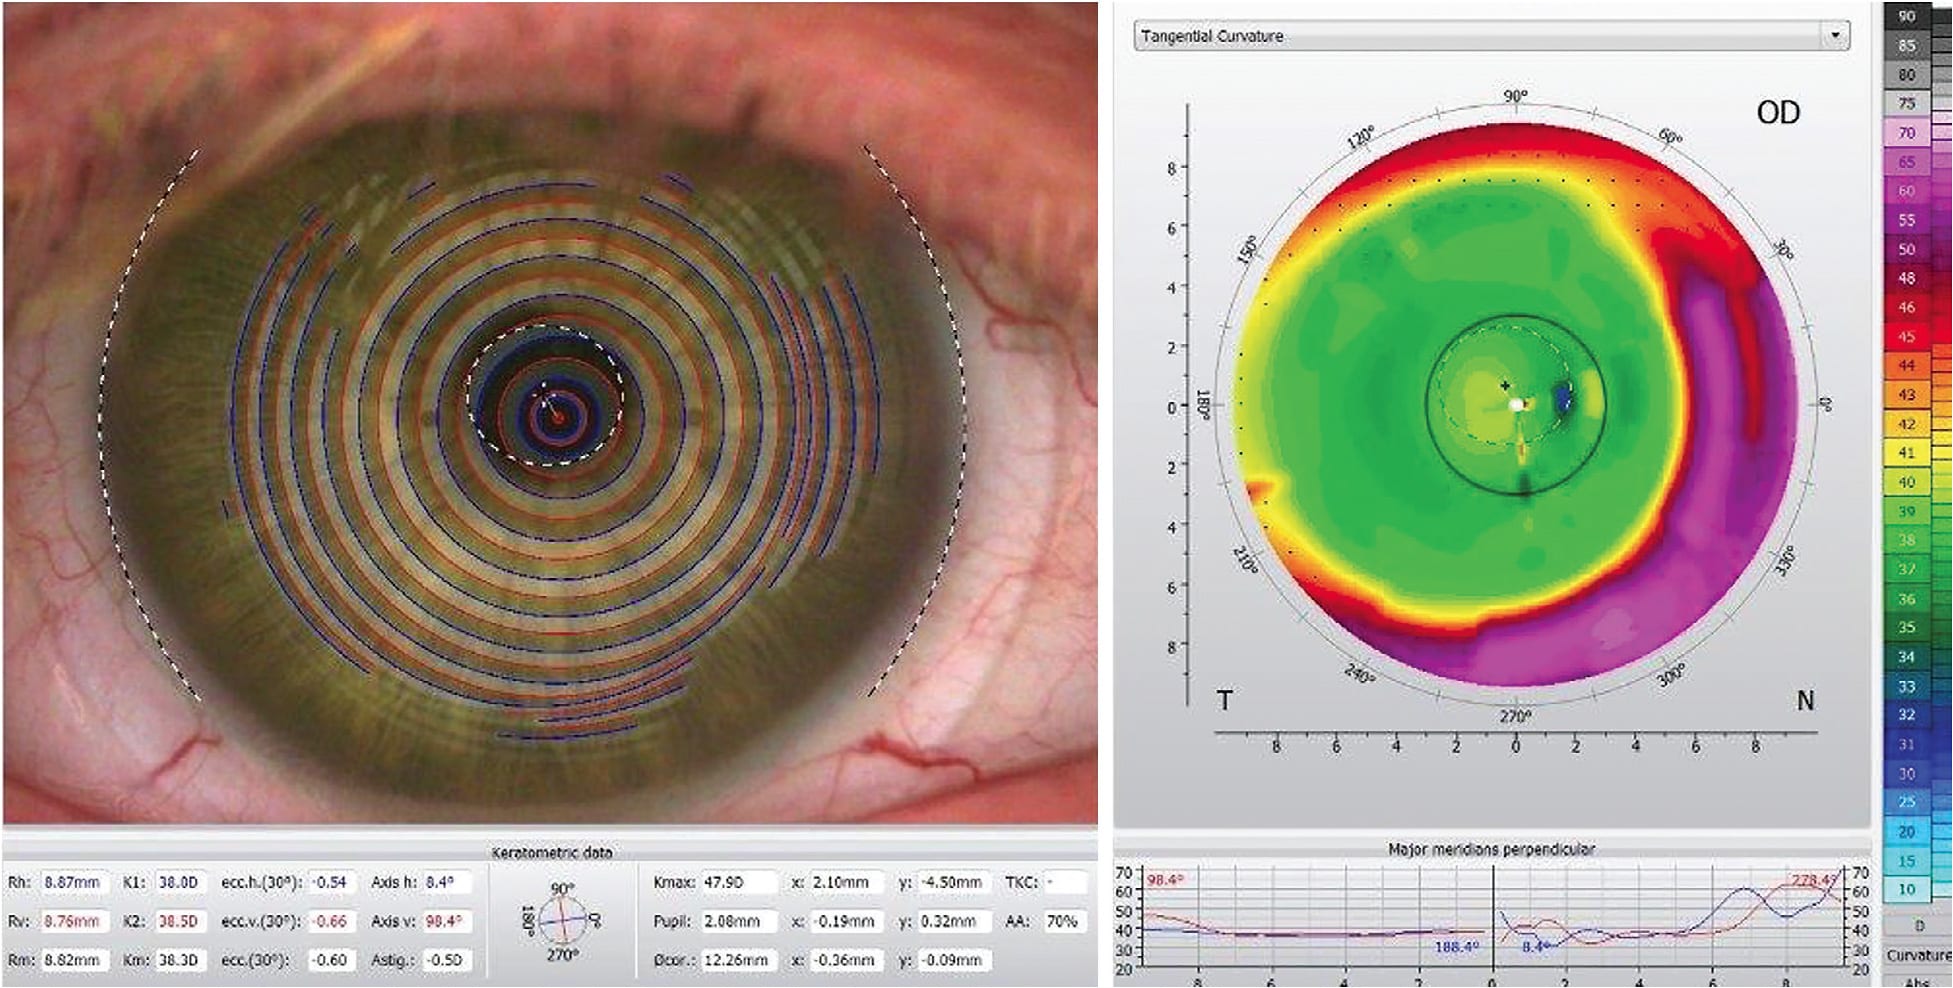Click the Øcor x value -0.36mm
Viewport: 1953px width, 988px height.
[x=846, y=960]
